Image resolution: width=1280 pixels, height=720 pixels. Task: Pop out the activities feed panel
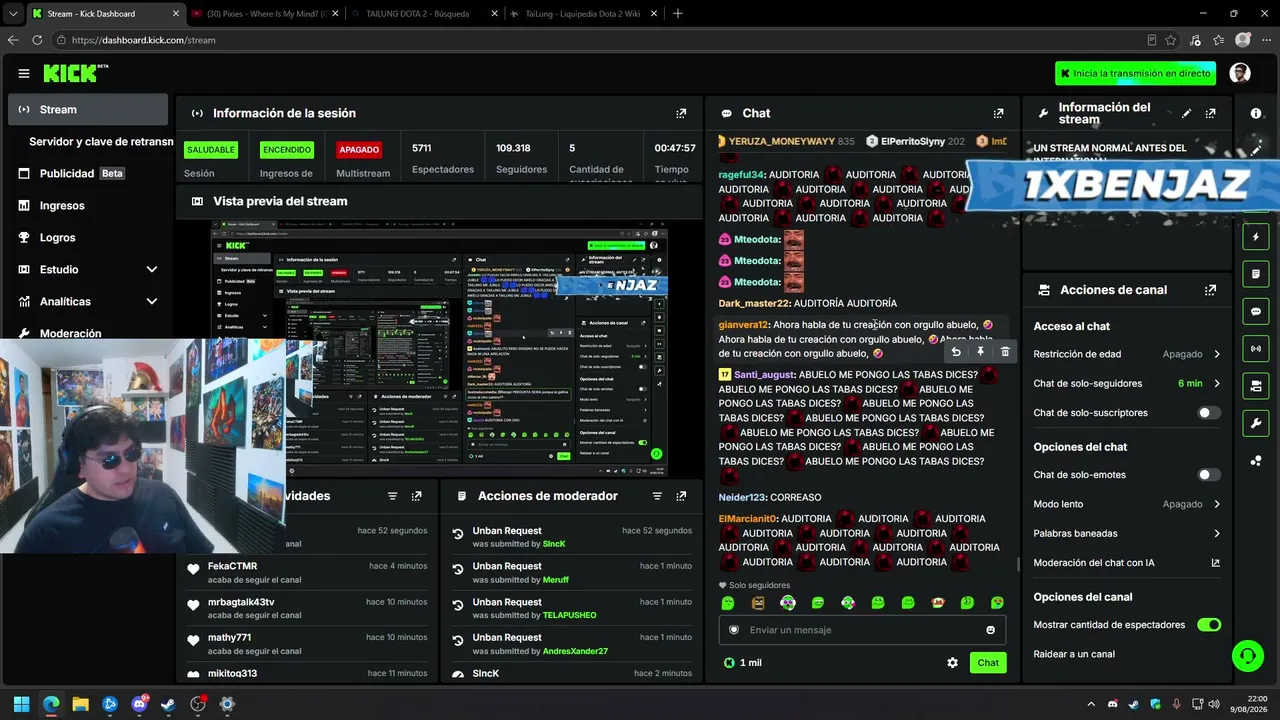[x=416, y=496]
